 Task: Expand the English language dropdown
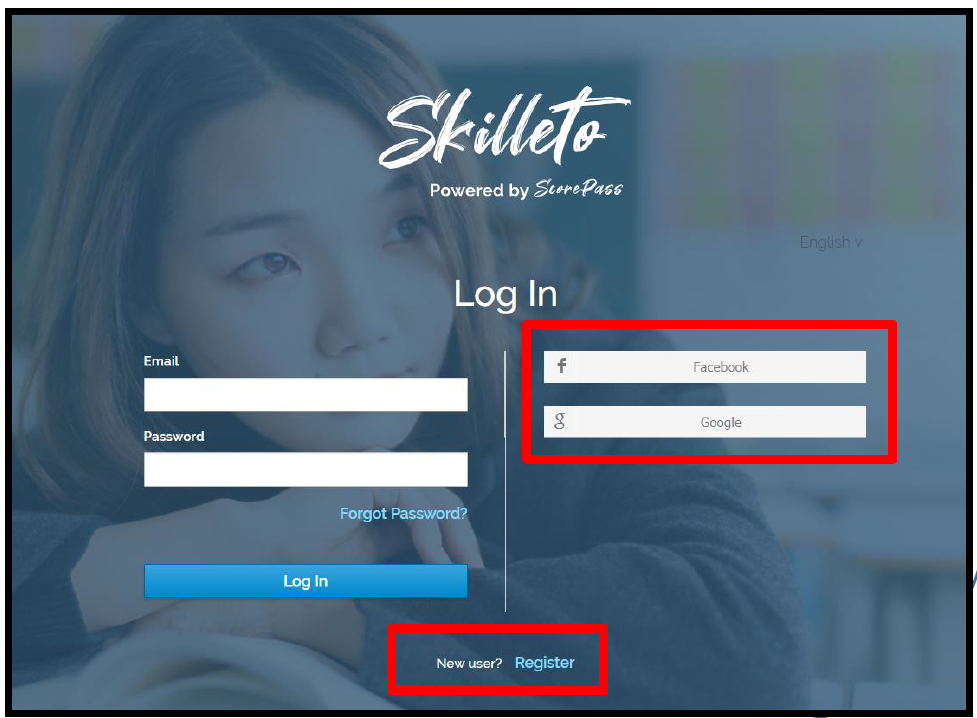coord(831,242)
